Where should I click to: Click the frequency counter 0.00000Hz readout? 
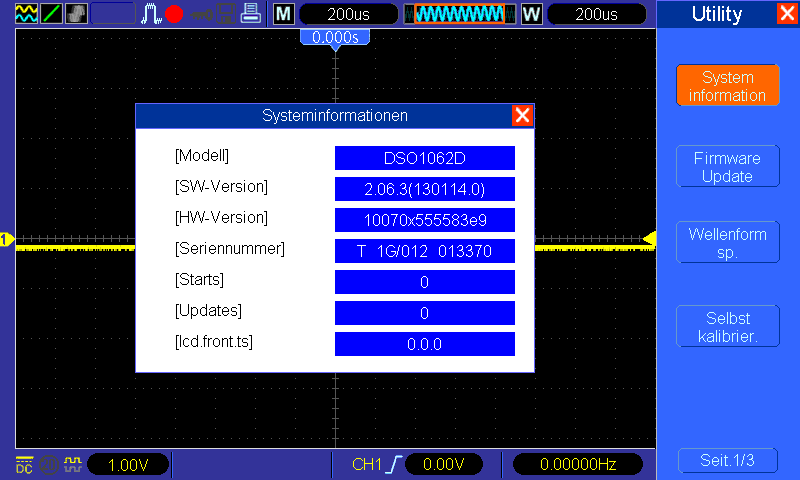pos(578,464)
